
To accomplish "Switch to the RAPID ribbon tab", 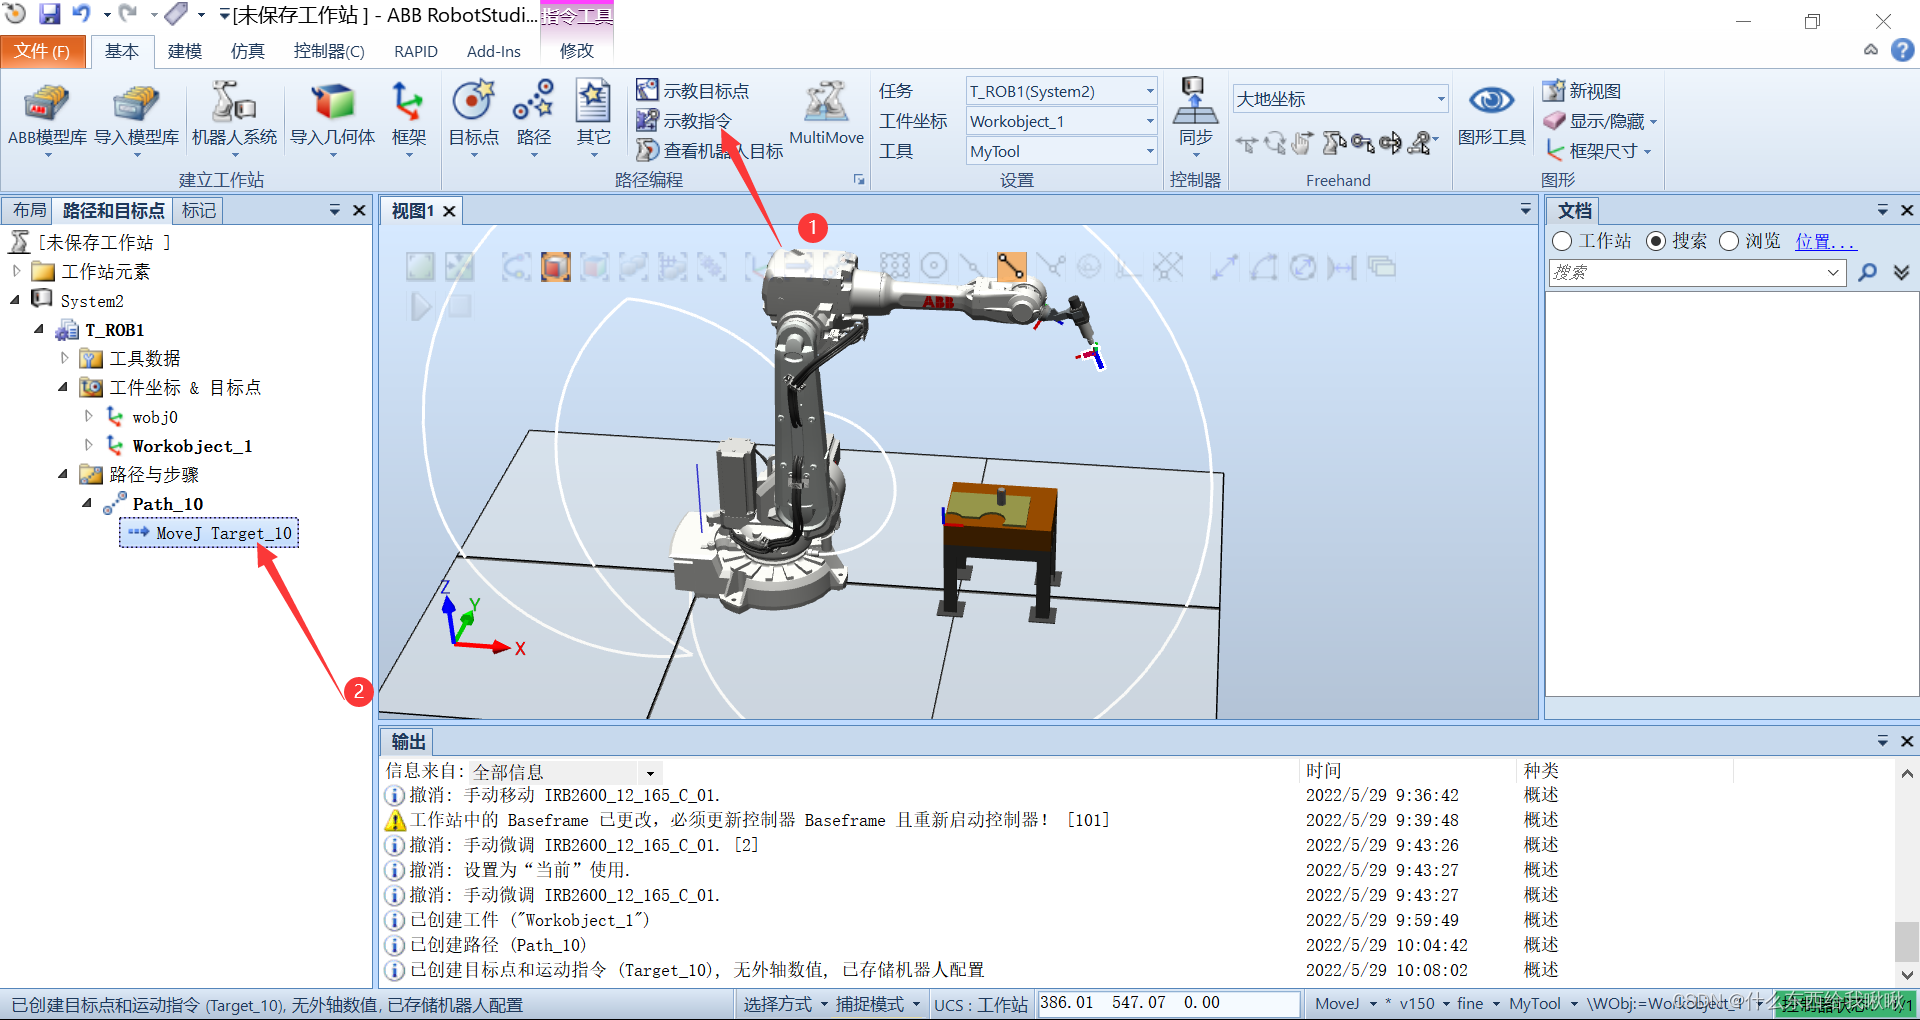I will click(416, 51).
